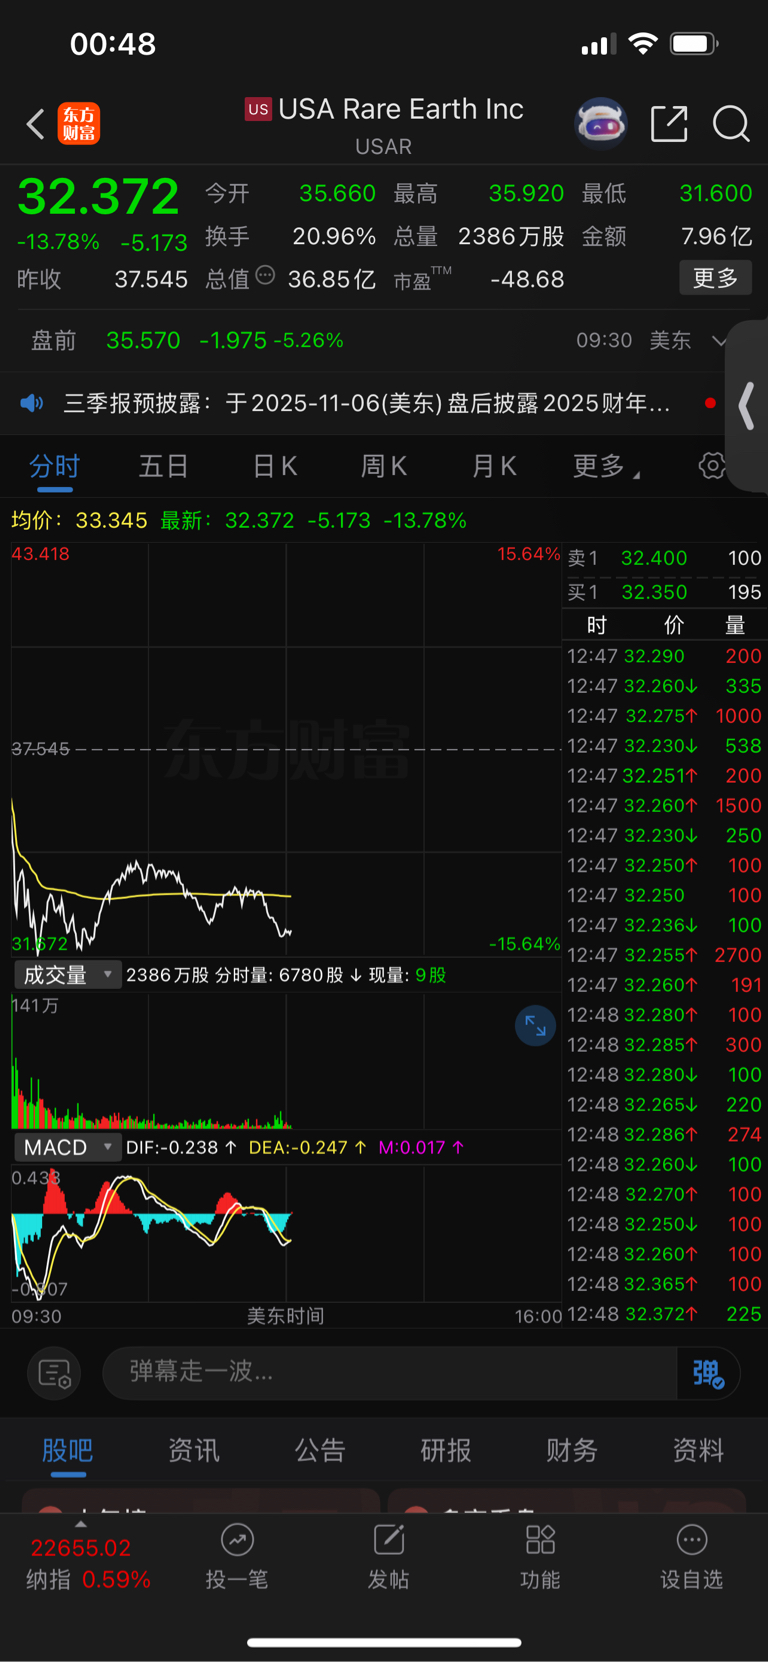Image resolution: width=768 pixels, height=1662 pixels.
Task: Tap the 均价 33.345 value
Action: point(111,520)
